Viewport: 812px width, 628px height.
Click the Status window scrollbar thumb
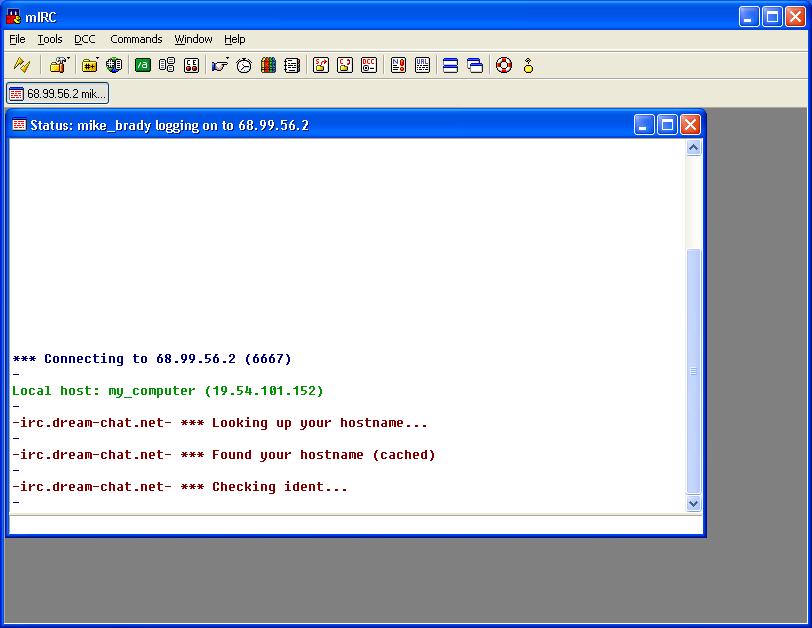(693, 371)
